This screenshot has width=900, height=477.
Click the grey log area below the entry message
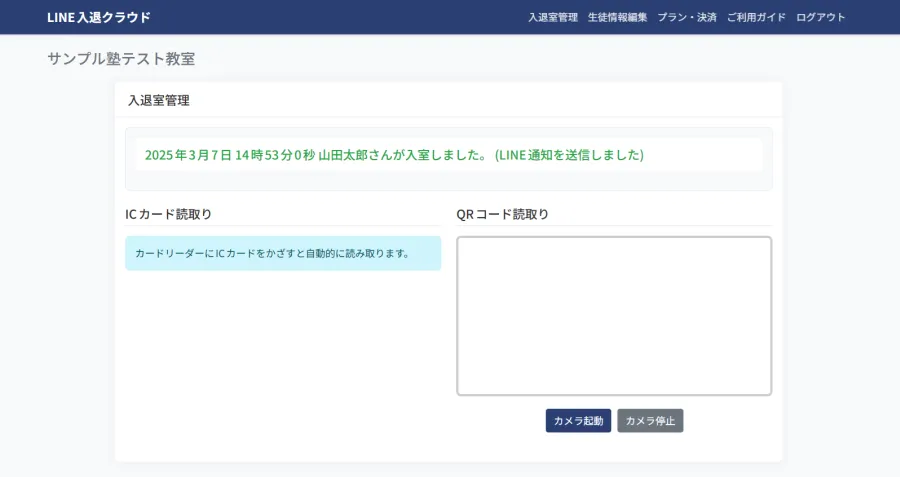pyautogui.click(x=448, y=180)
